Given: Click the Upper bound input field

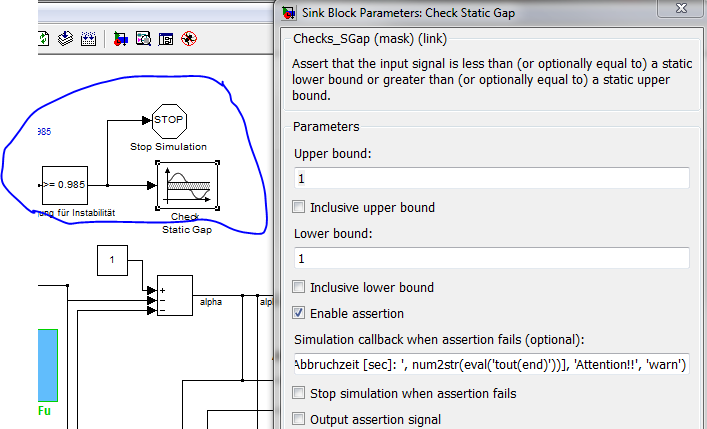Looking at the screenshot, I should coord(490,178).
